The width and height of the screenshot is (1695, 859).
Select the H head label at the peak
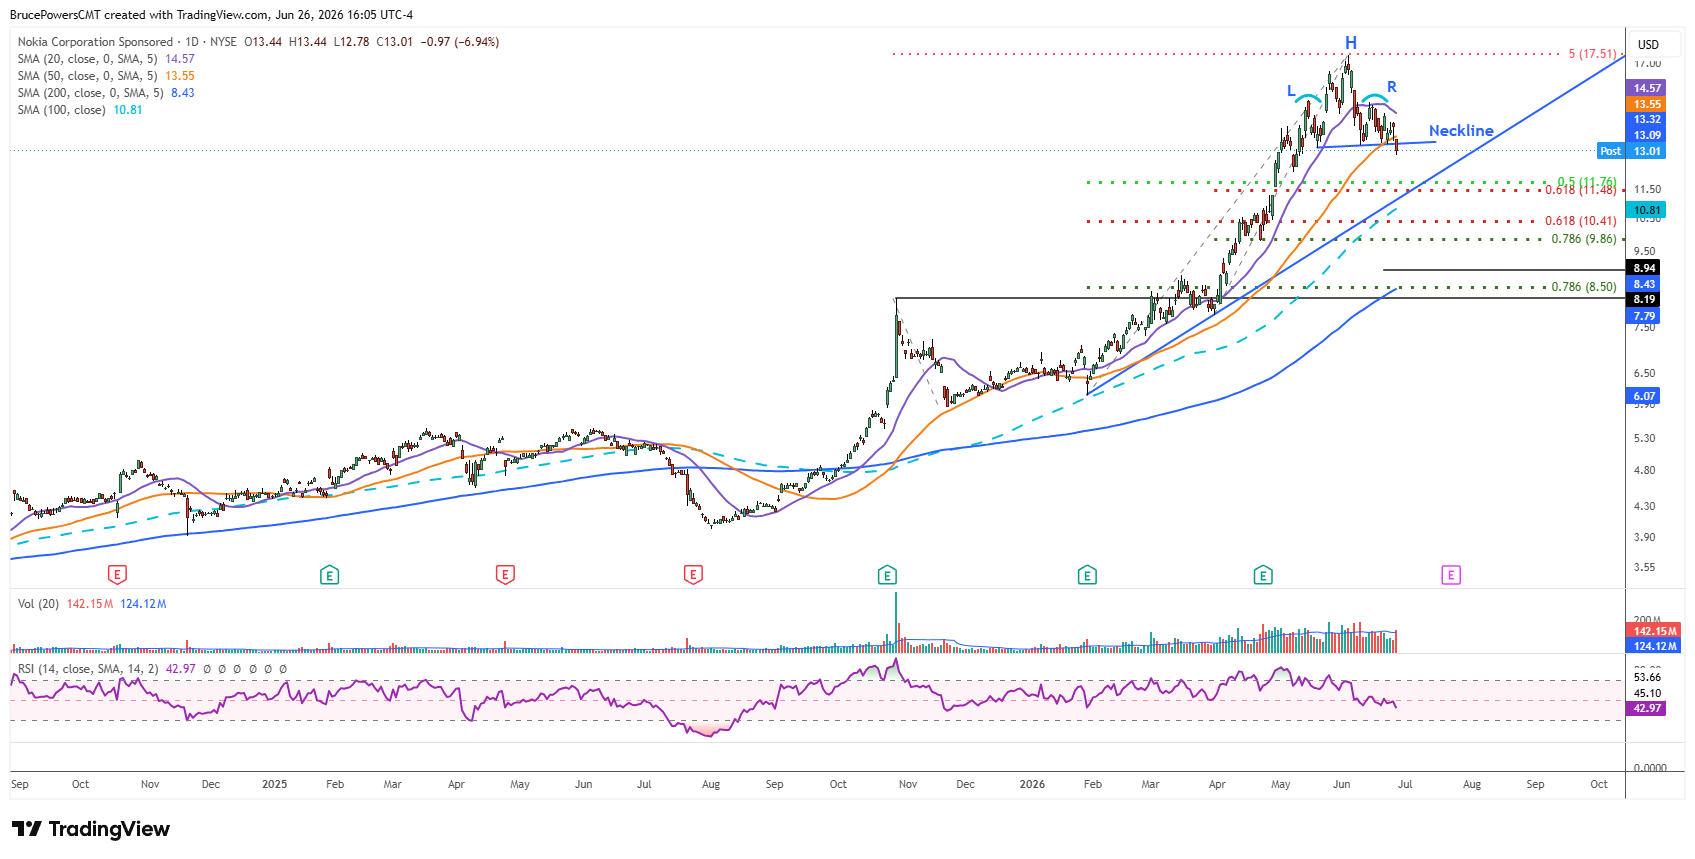click(x=1351, y=43)
